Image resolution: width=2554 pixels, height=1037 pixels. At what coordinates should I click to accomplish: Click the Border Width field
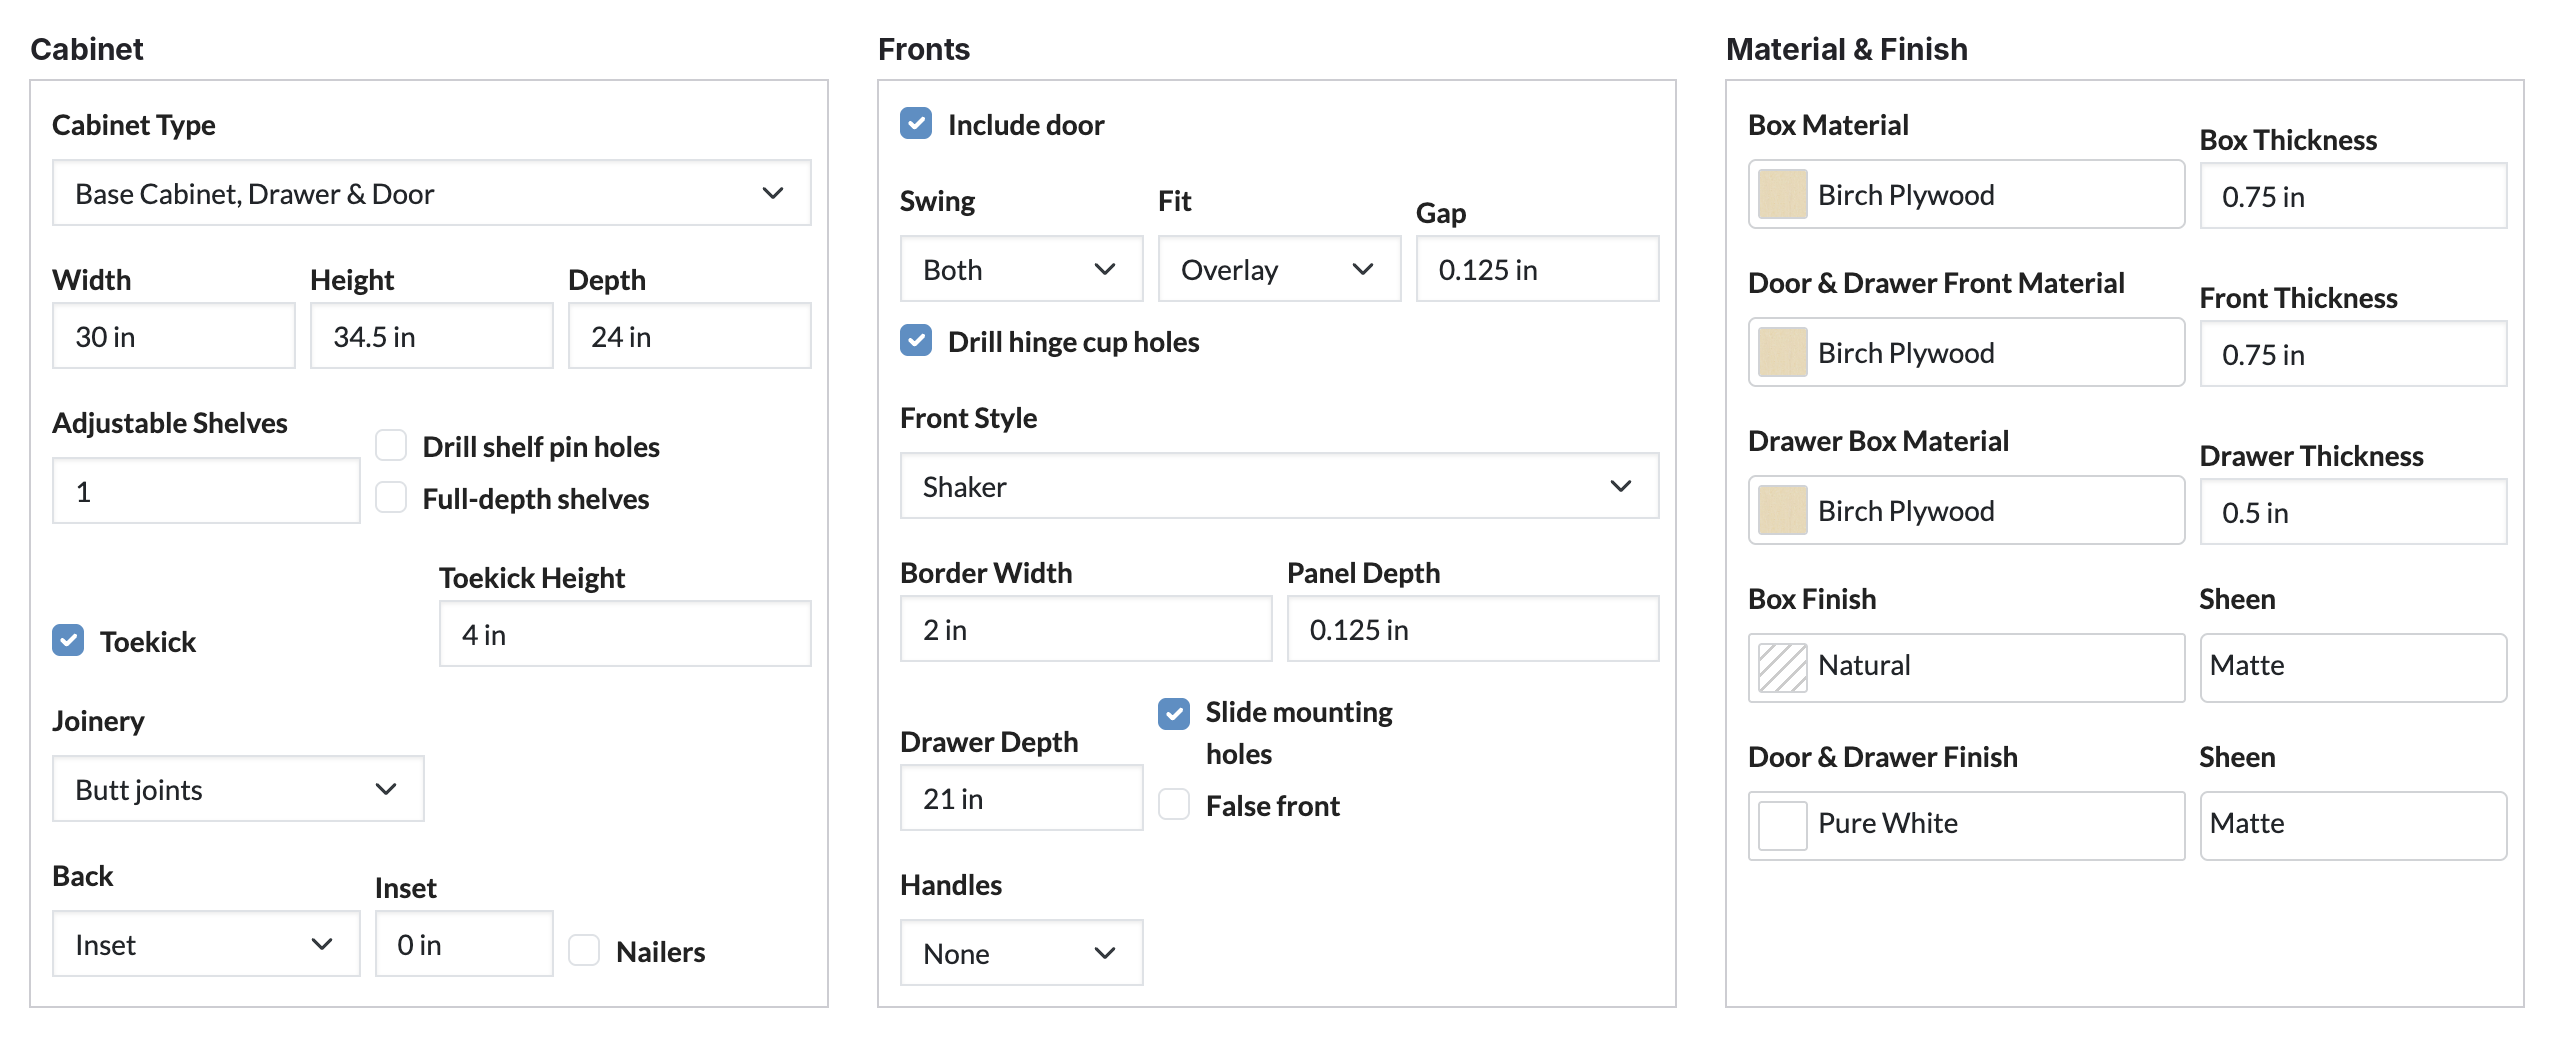click(1086, 629)
